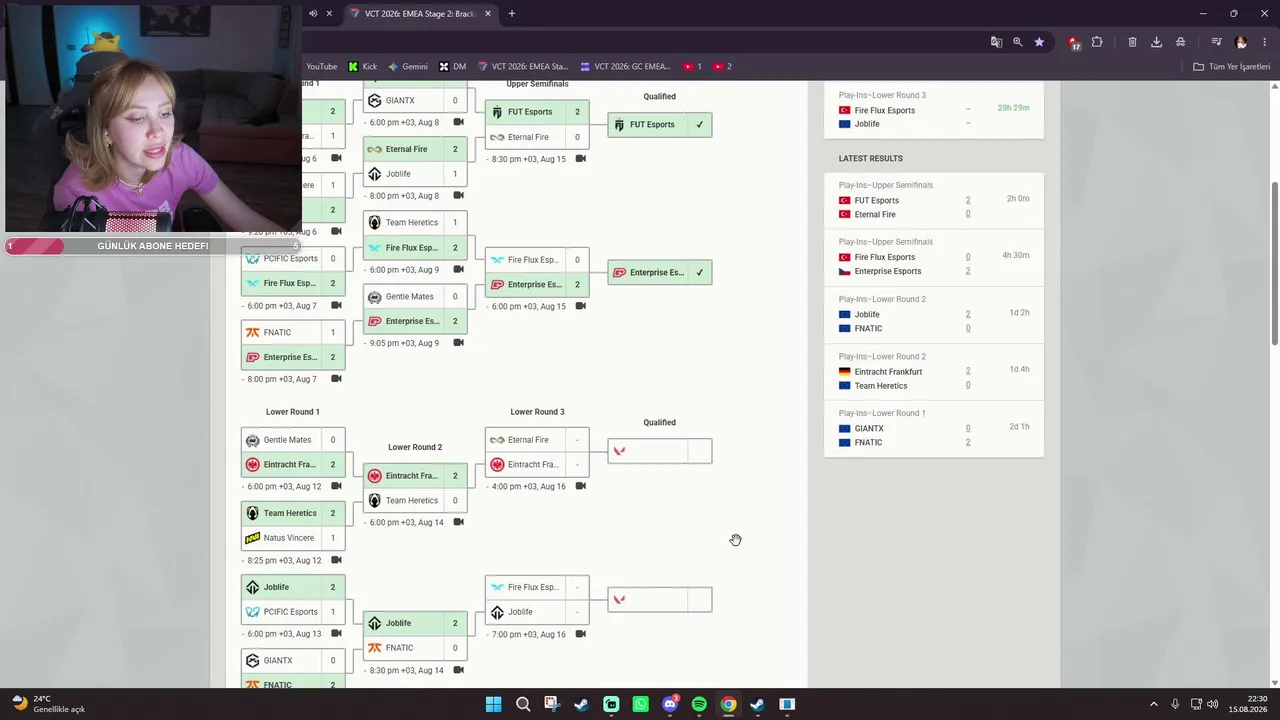Open the Gemini bookmark
The height and width of the screenshot is (720, 1280).
pos(408,67)
